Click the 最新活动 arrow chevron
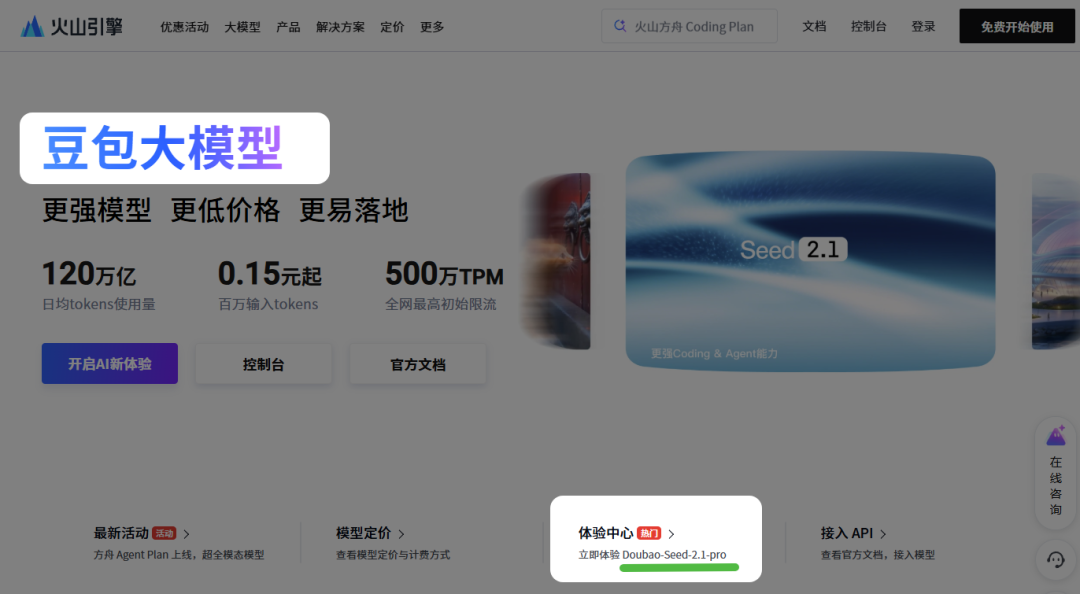Screen dimensions: 1080x594 tap(187, 534)
